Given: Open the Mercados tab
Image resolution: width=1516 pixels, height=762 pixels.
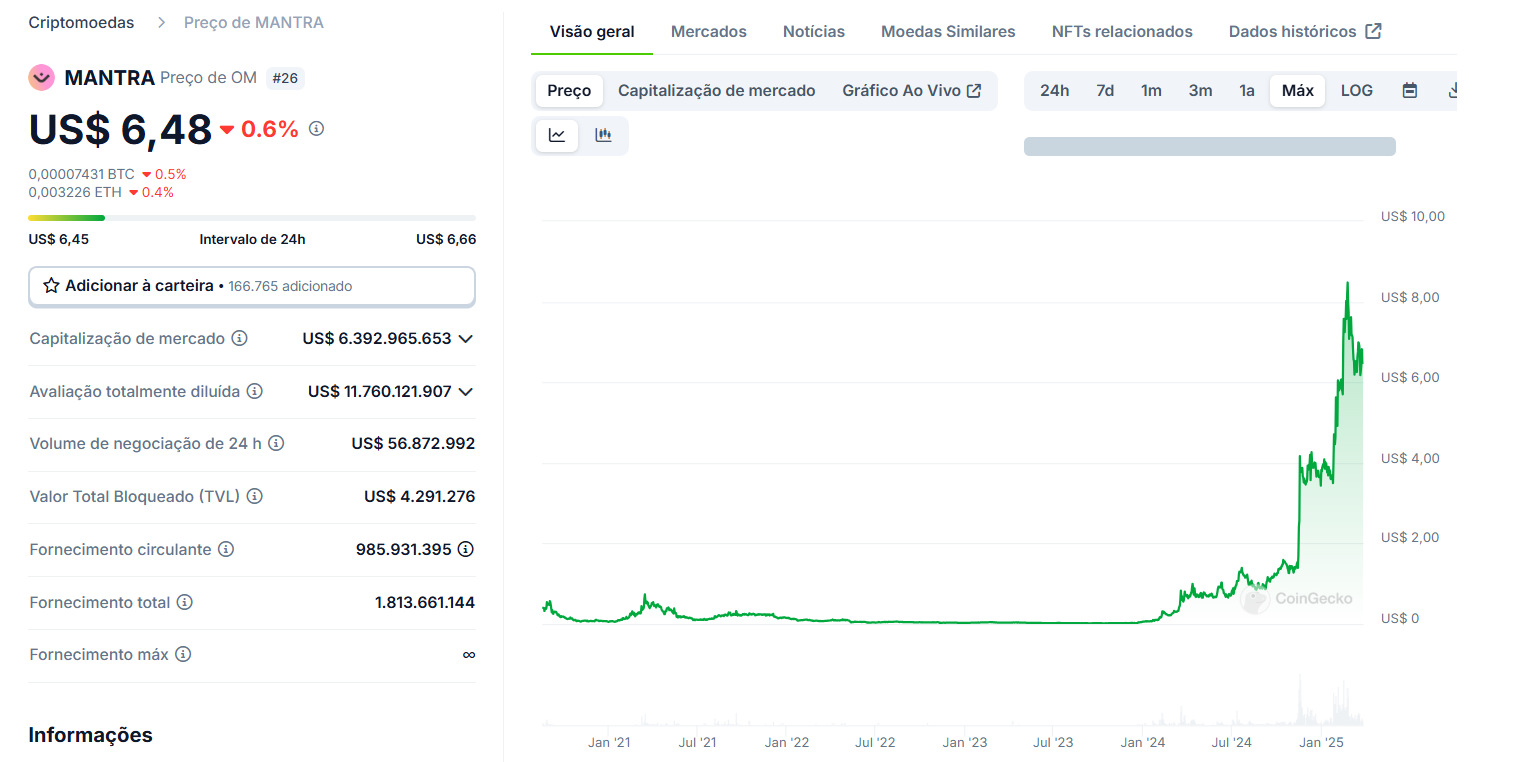Looking at the screenshot, I should click(709, 32).
